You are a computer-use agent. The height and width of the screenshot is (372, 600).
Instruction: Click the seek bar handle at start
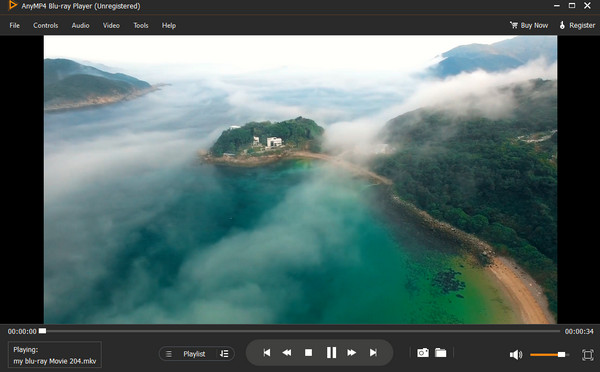click(x=42, y=331)
